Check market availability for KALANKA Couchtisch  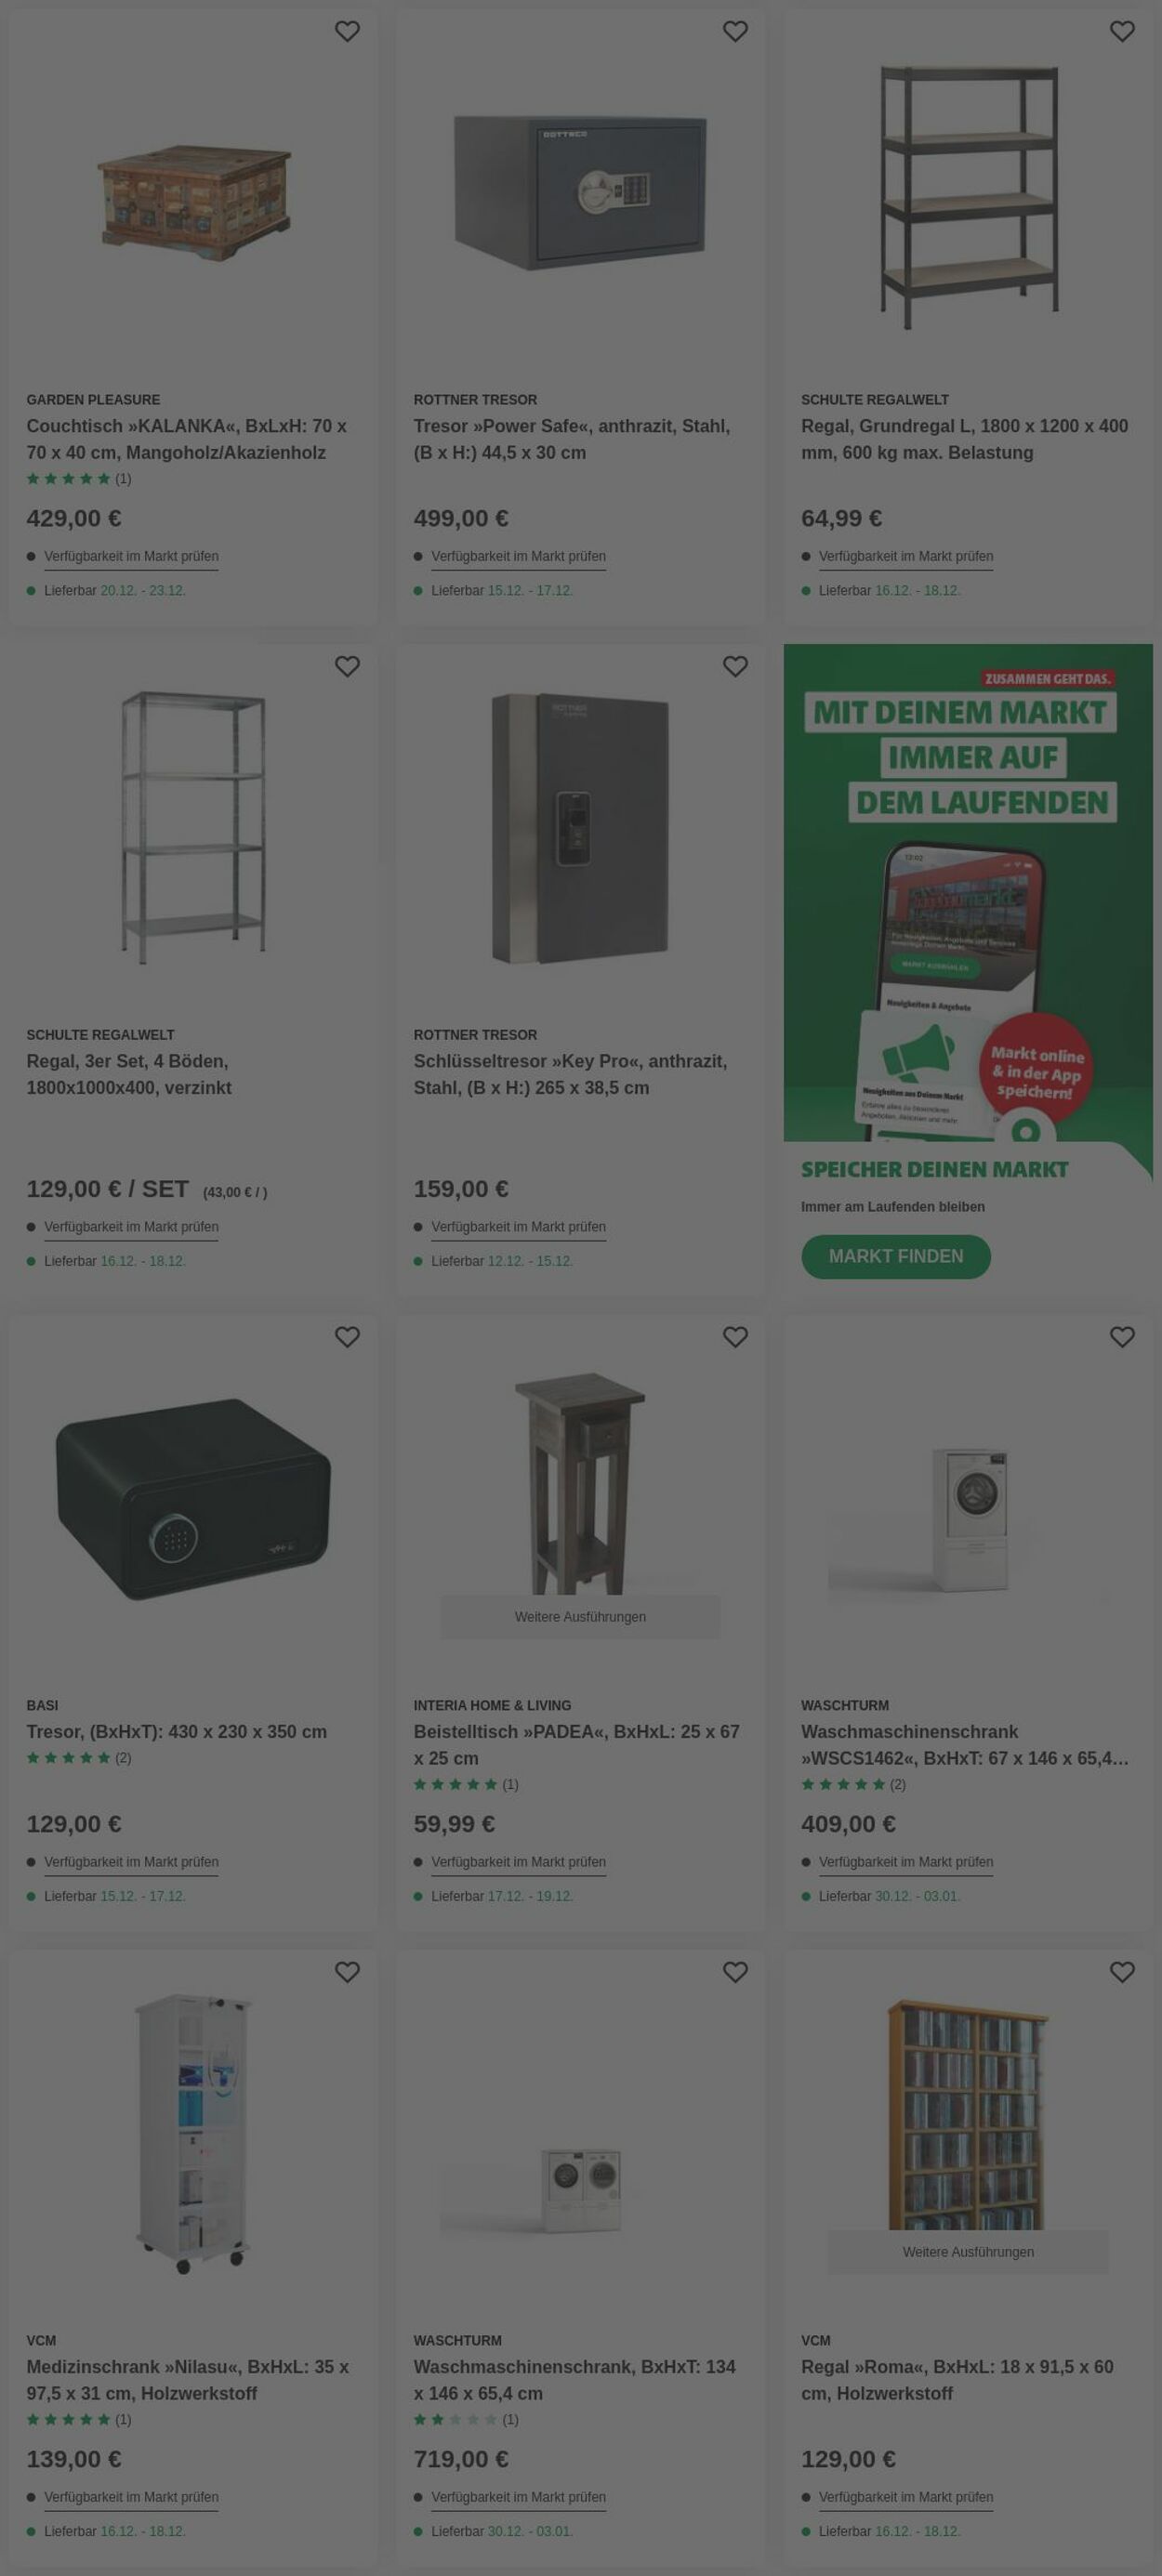tap(131, 556)
